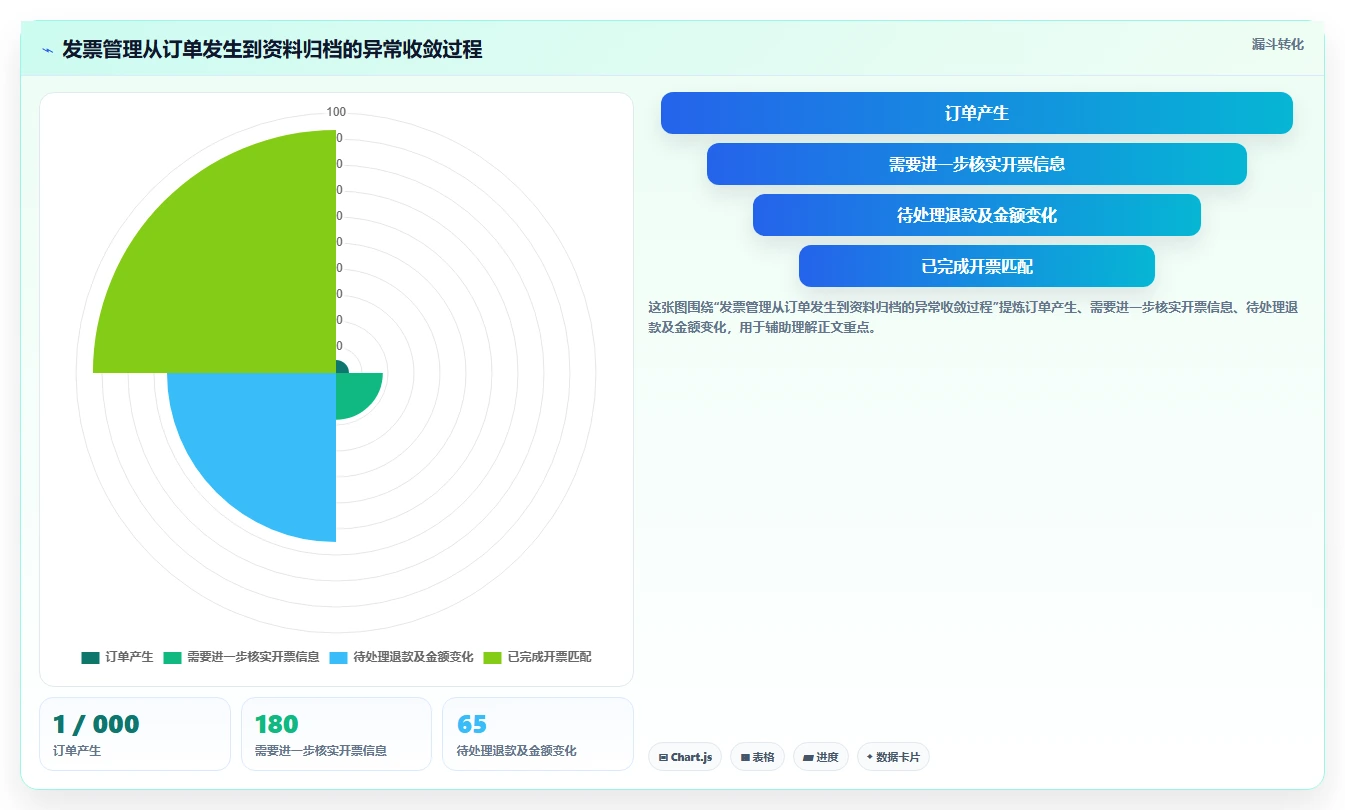Click the 100 axis tick label

pyautogui.click(x=336, y=112)
